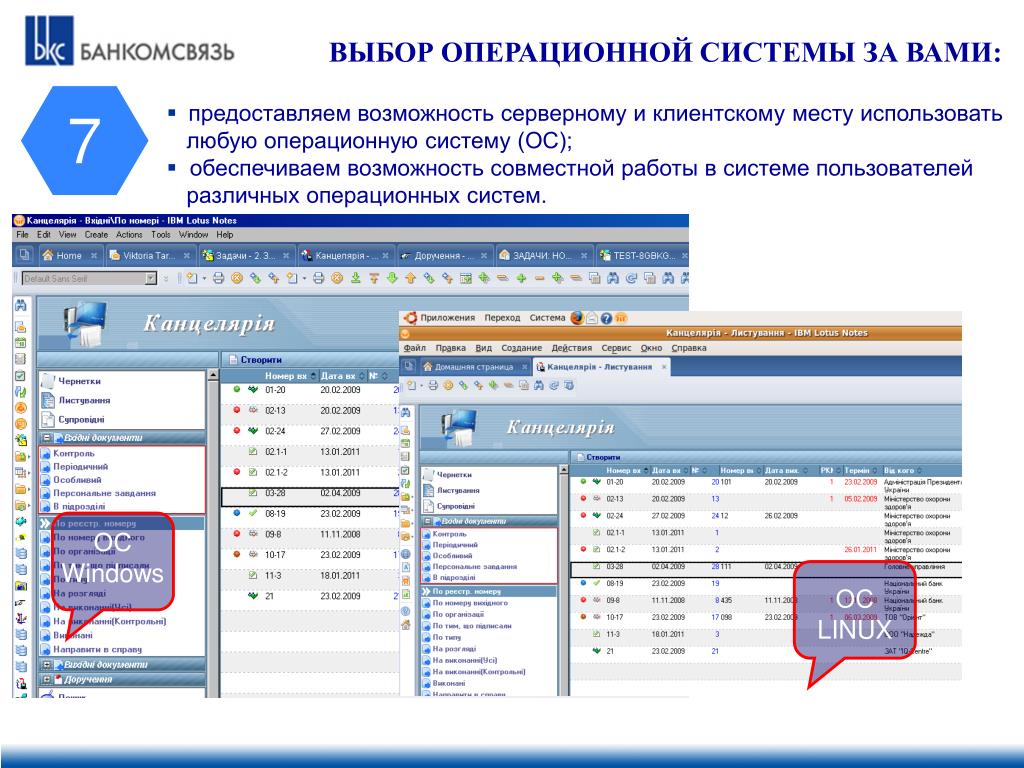Select Контроль in the Windows navigation pane
The width and height of the screenshot is (1024, 768).
tap(73, 453)
